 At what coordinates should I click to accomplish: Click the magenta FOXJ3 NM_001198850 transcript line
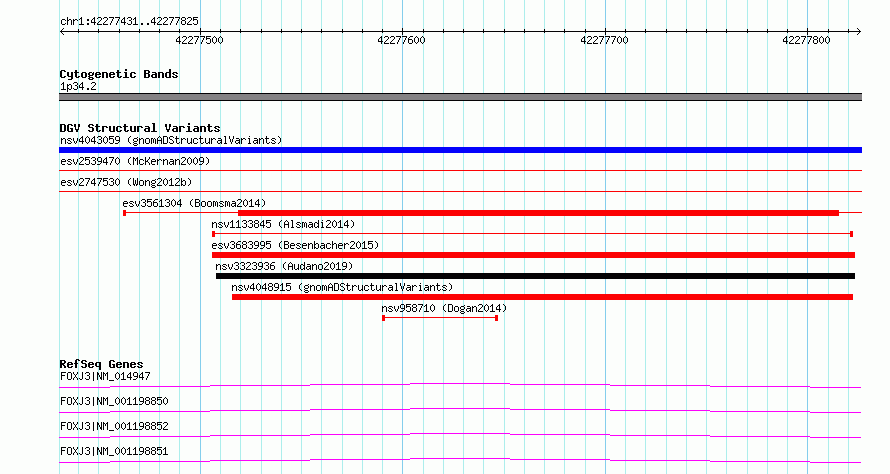click(460, 410)
